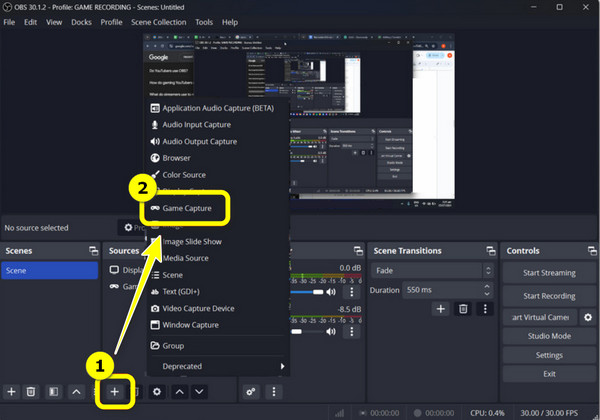Click the remove scene trash icon
This screenshot has height=420, width=600.
click(31, 392)
